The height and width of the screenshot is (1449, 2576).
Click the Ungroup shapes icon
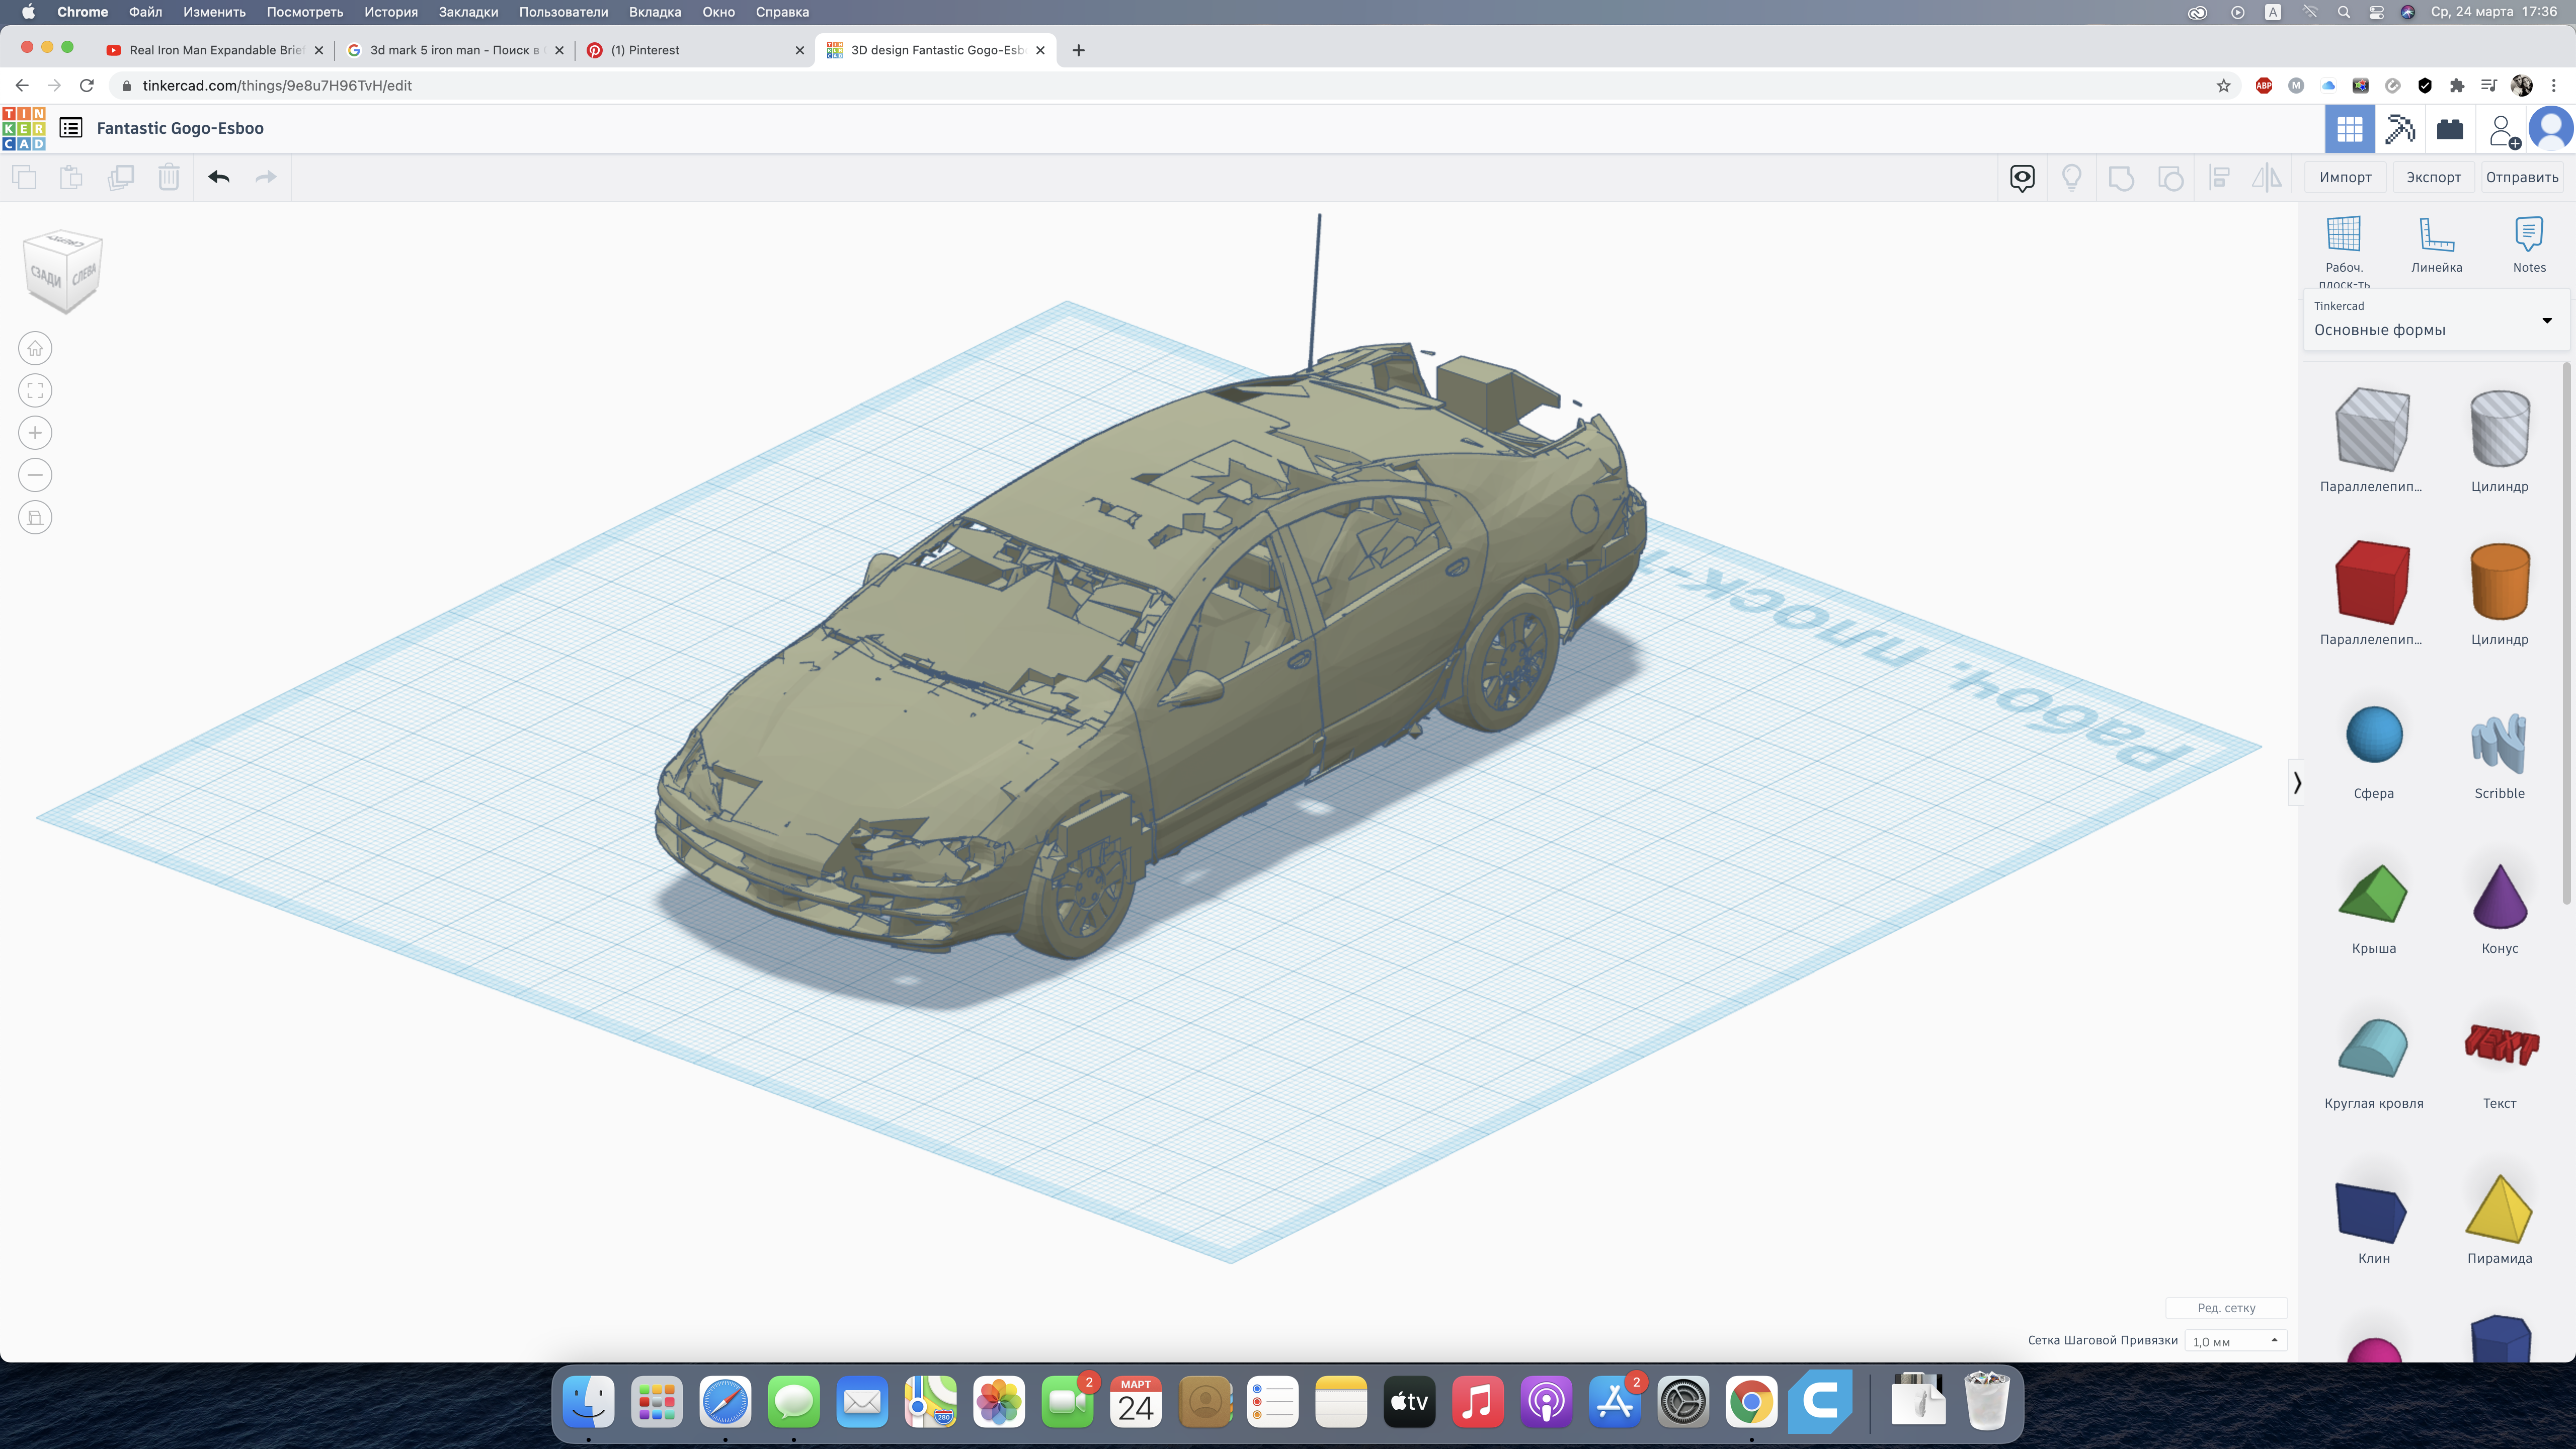(x=2170, y=178)
